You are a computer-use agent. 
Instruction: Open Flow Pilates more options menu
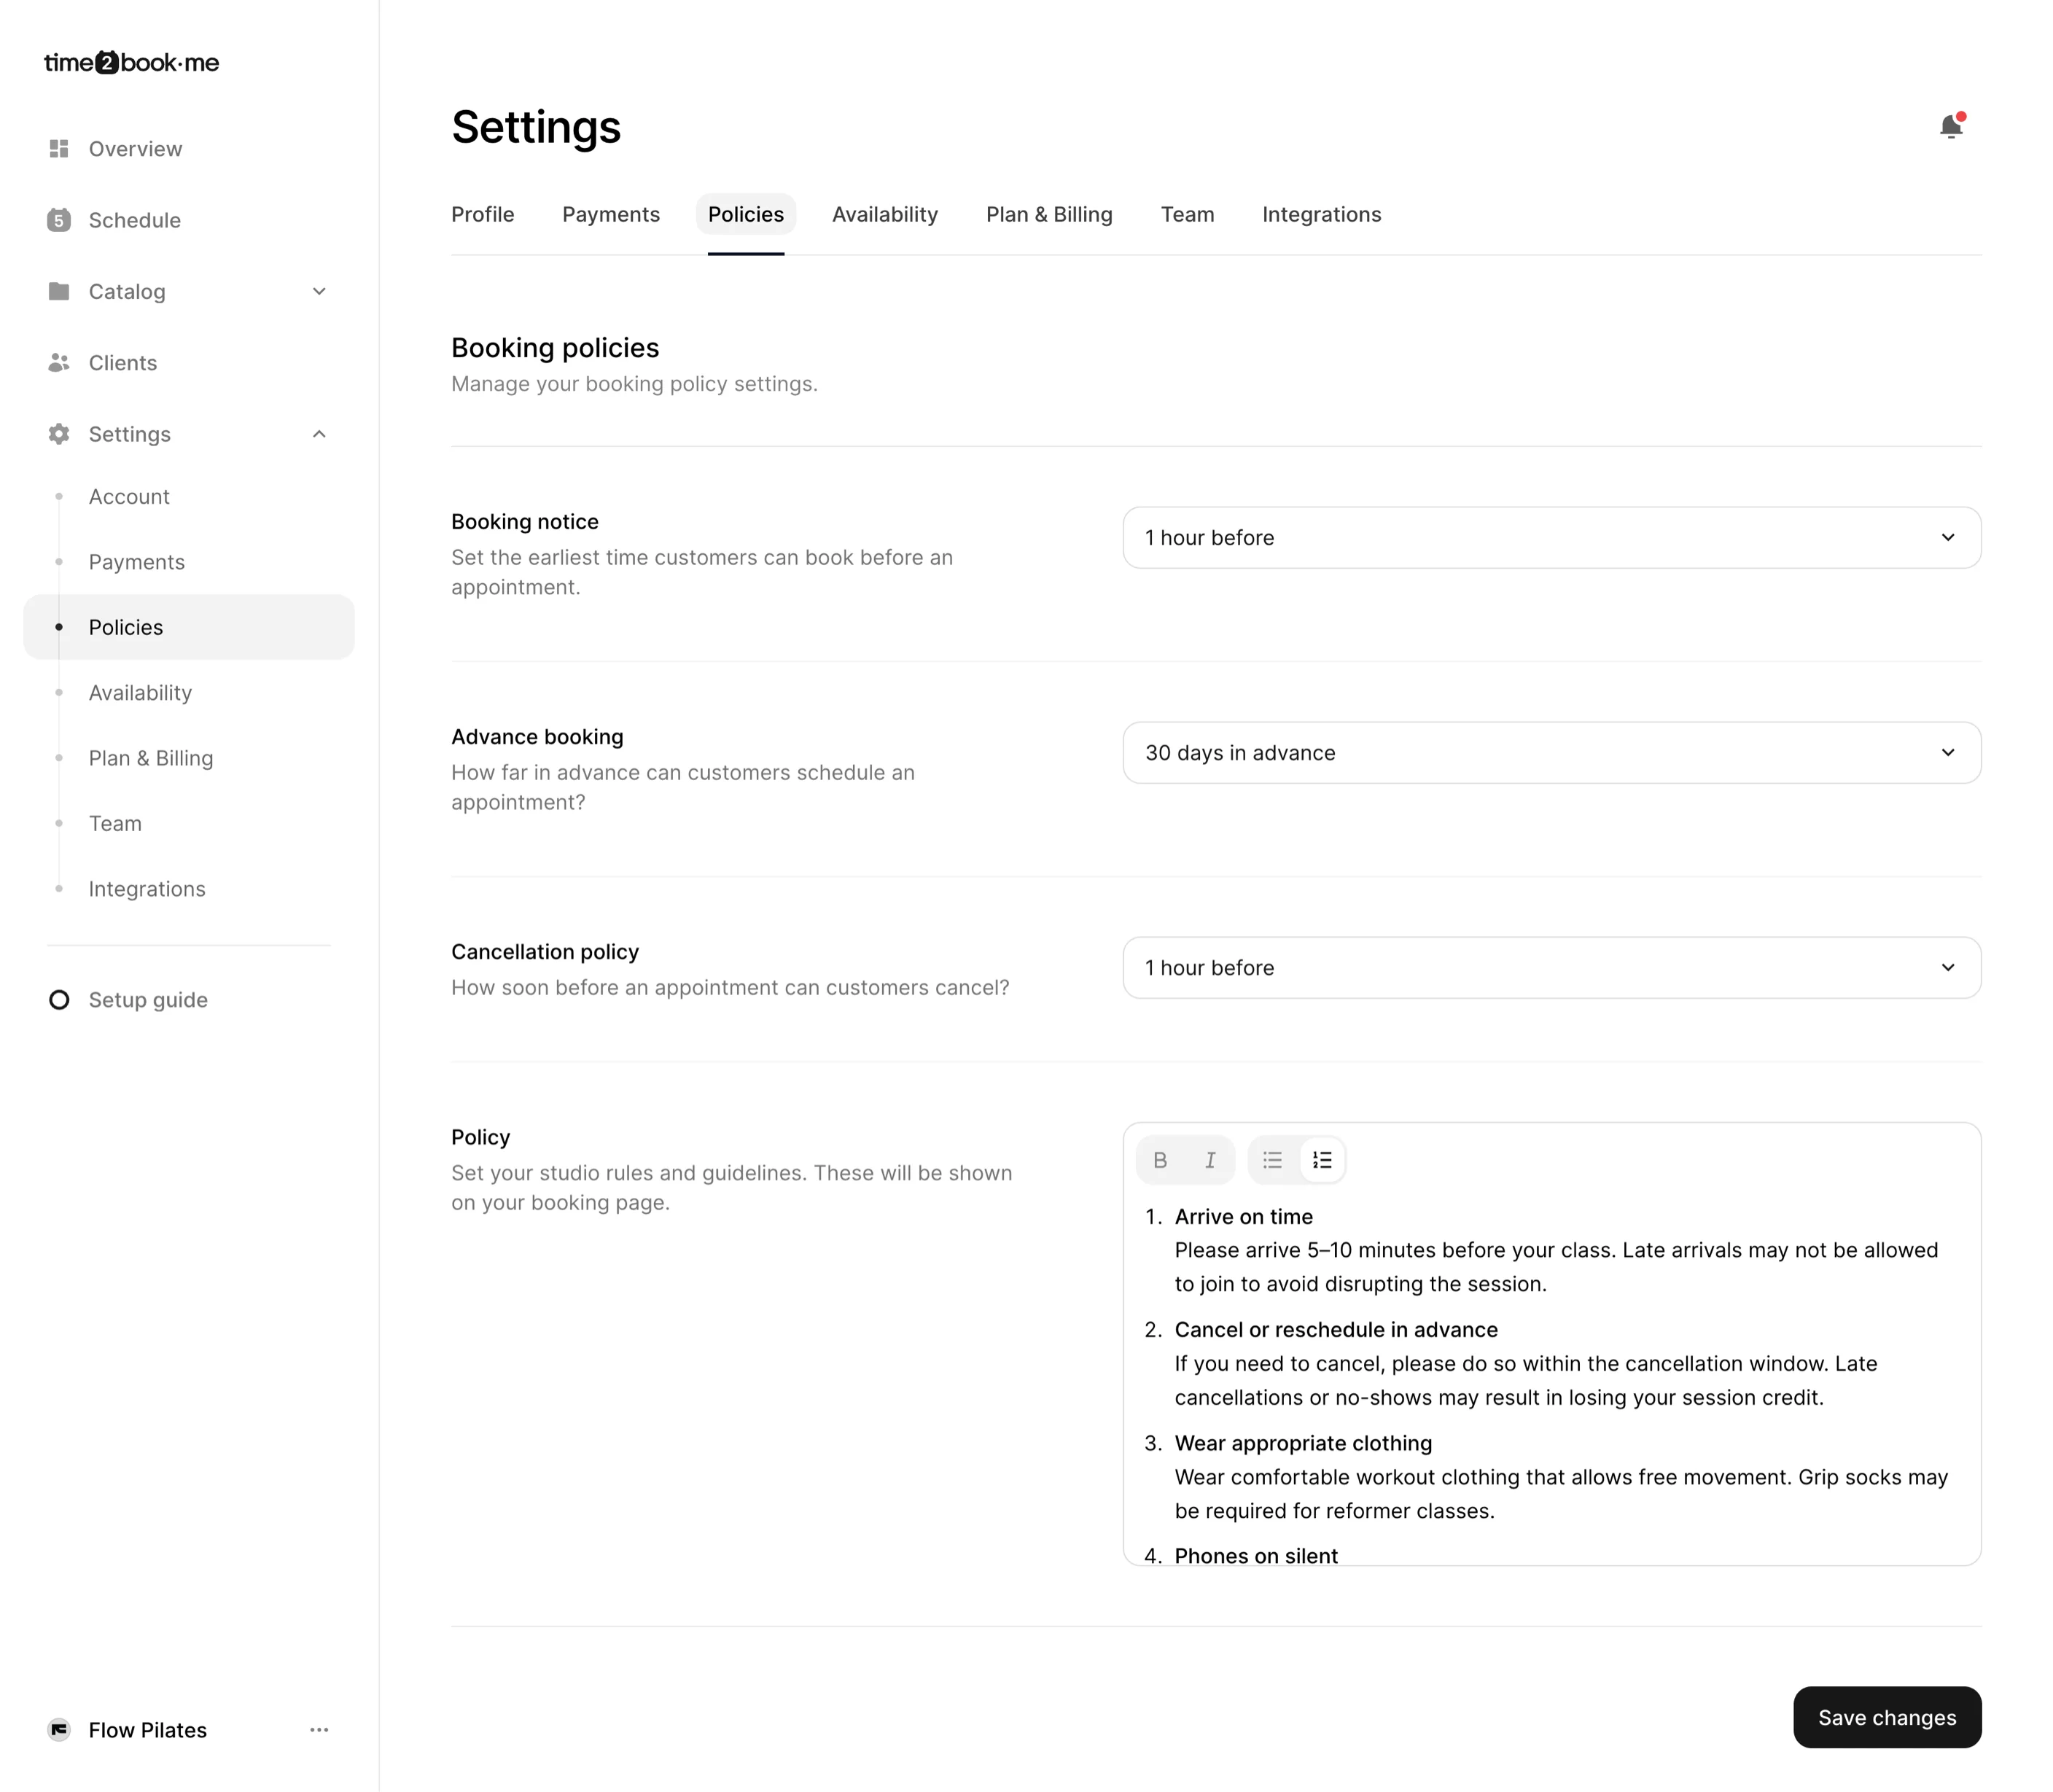coord(319,1730)
